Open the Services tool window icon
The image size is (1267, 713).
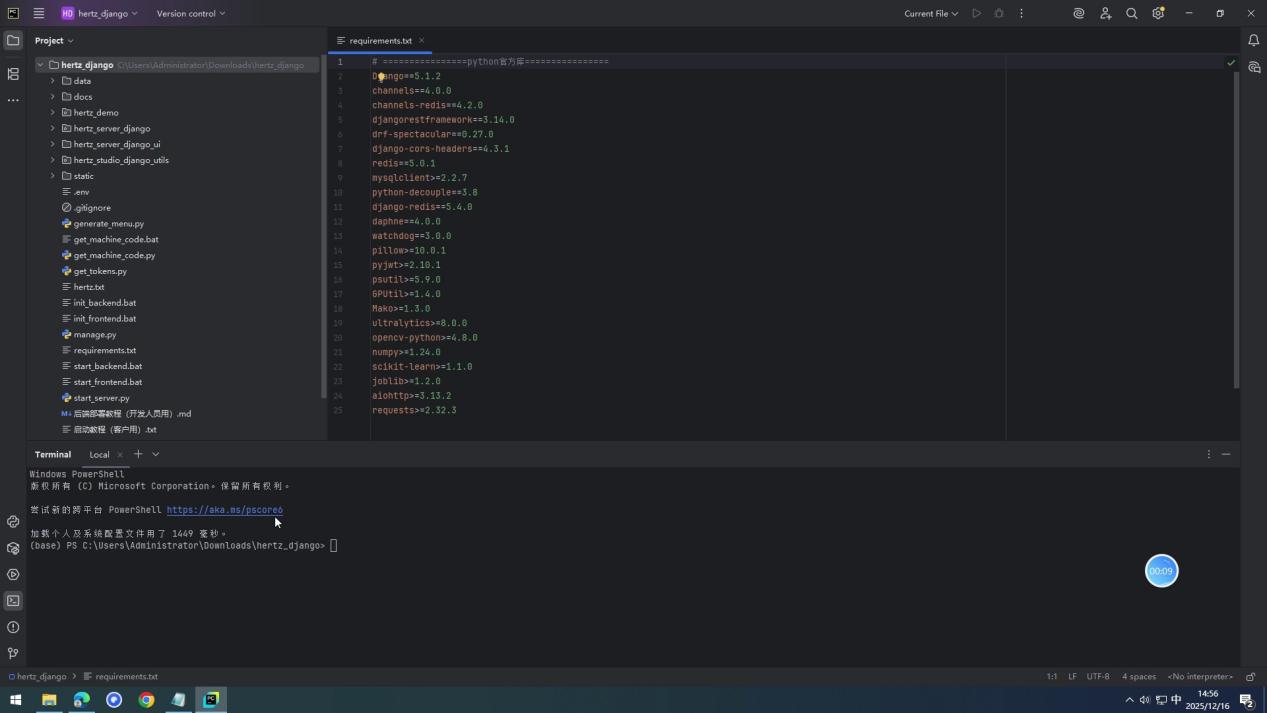[x=13, y=548]
